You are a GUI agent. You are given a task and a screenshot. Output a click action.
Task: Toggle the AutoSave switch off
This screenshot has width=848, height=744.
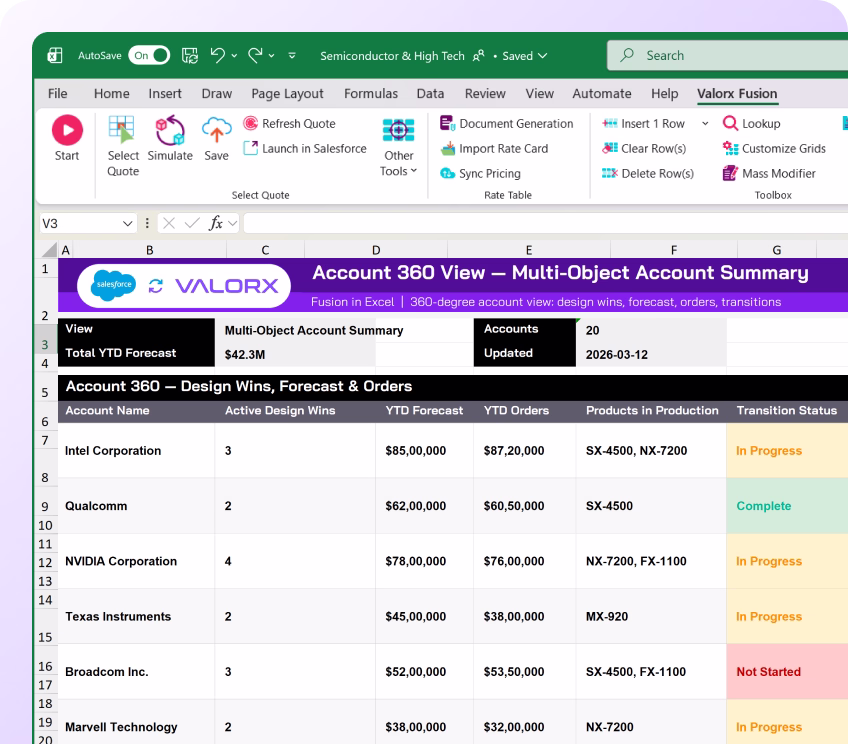click(149, 55)
